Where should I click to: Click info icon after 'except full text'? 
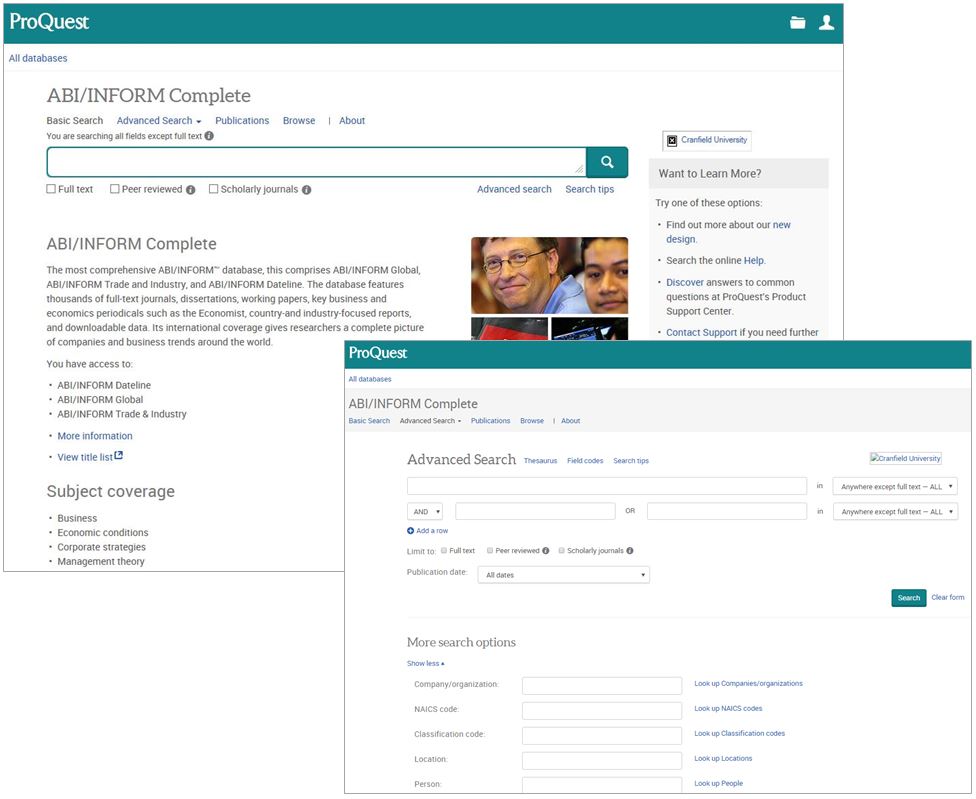(209, 136)
